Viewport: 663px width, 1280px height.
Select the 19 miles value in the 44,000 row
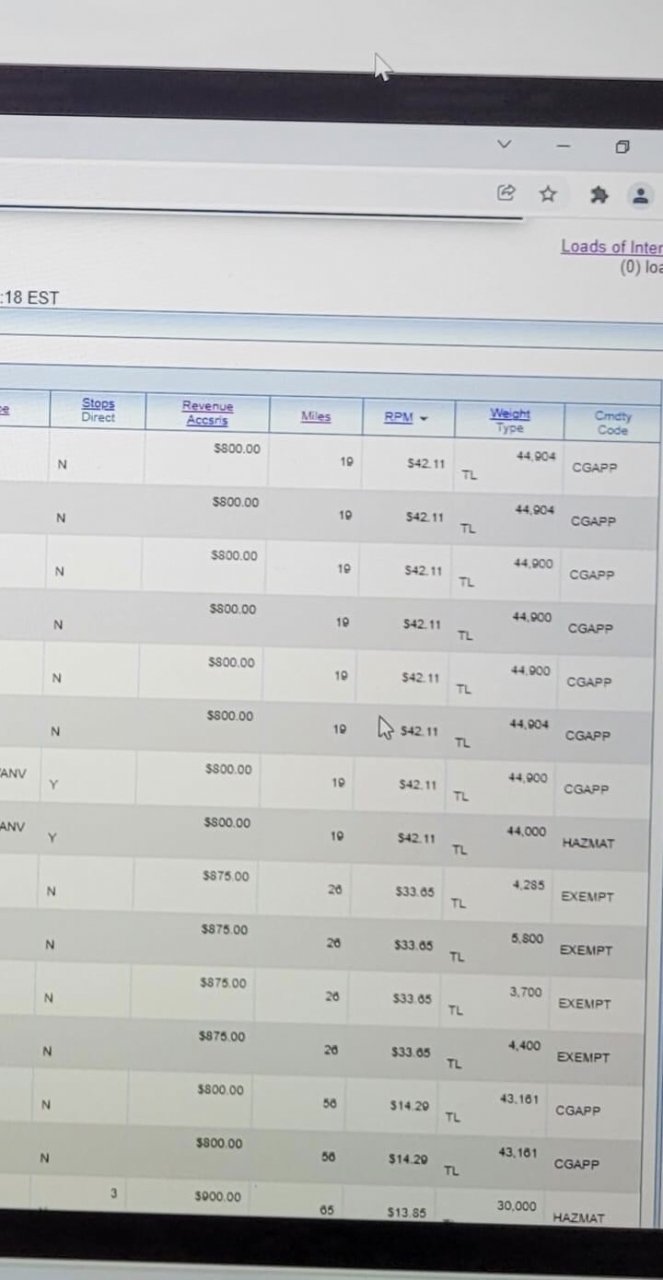(335, 836)
